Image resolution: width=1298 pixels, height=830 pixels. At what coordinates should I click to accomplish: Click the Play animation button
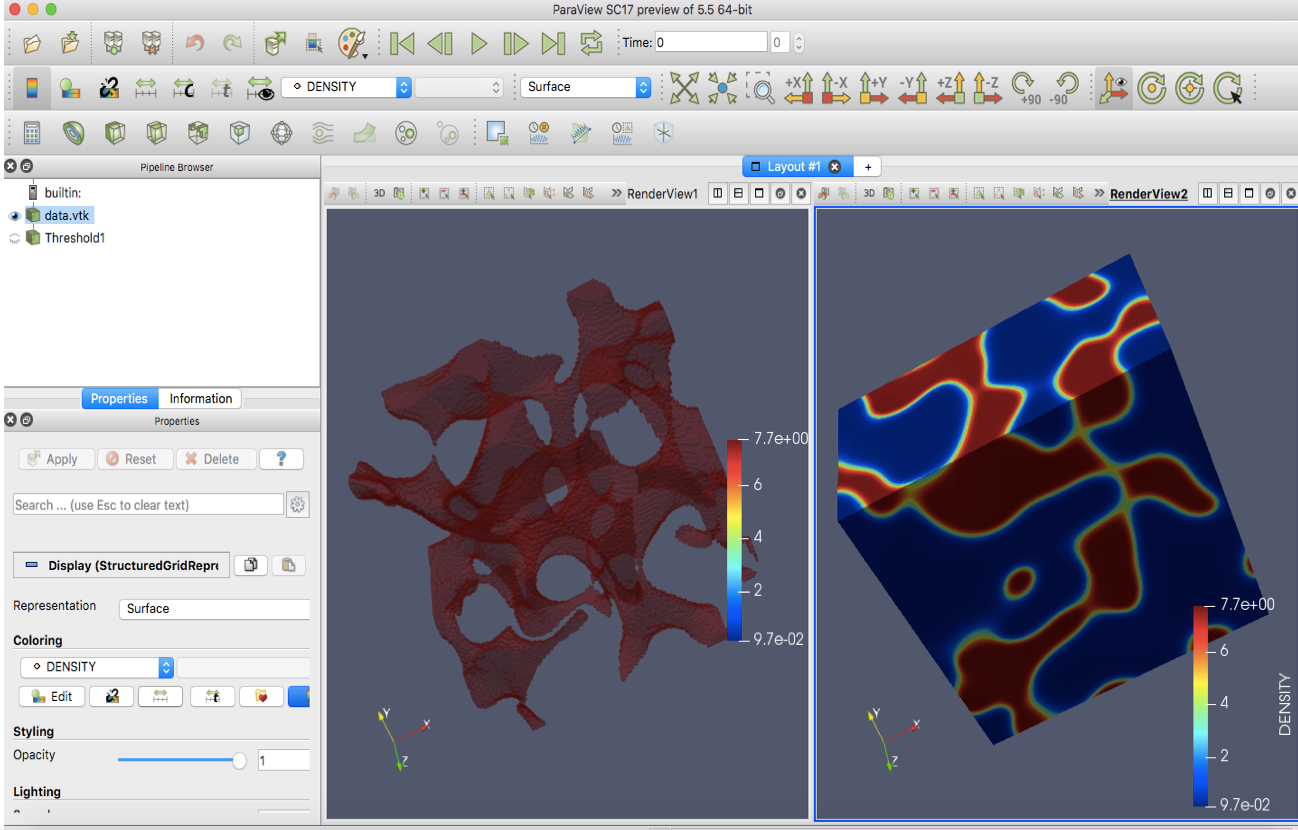479,43
